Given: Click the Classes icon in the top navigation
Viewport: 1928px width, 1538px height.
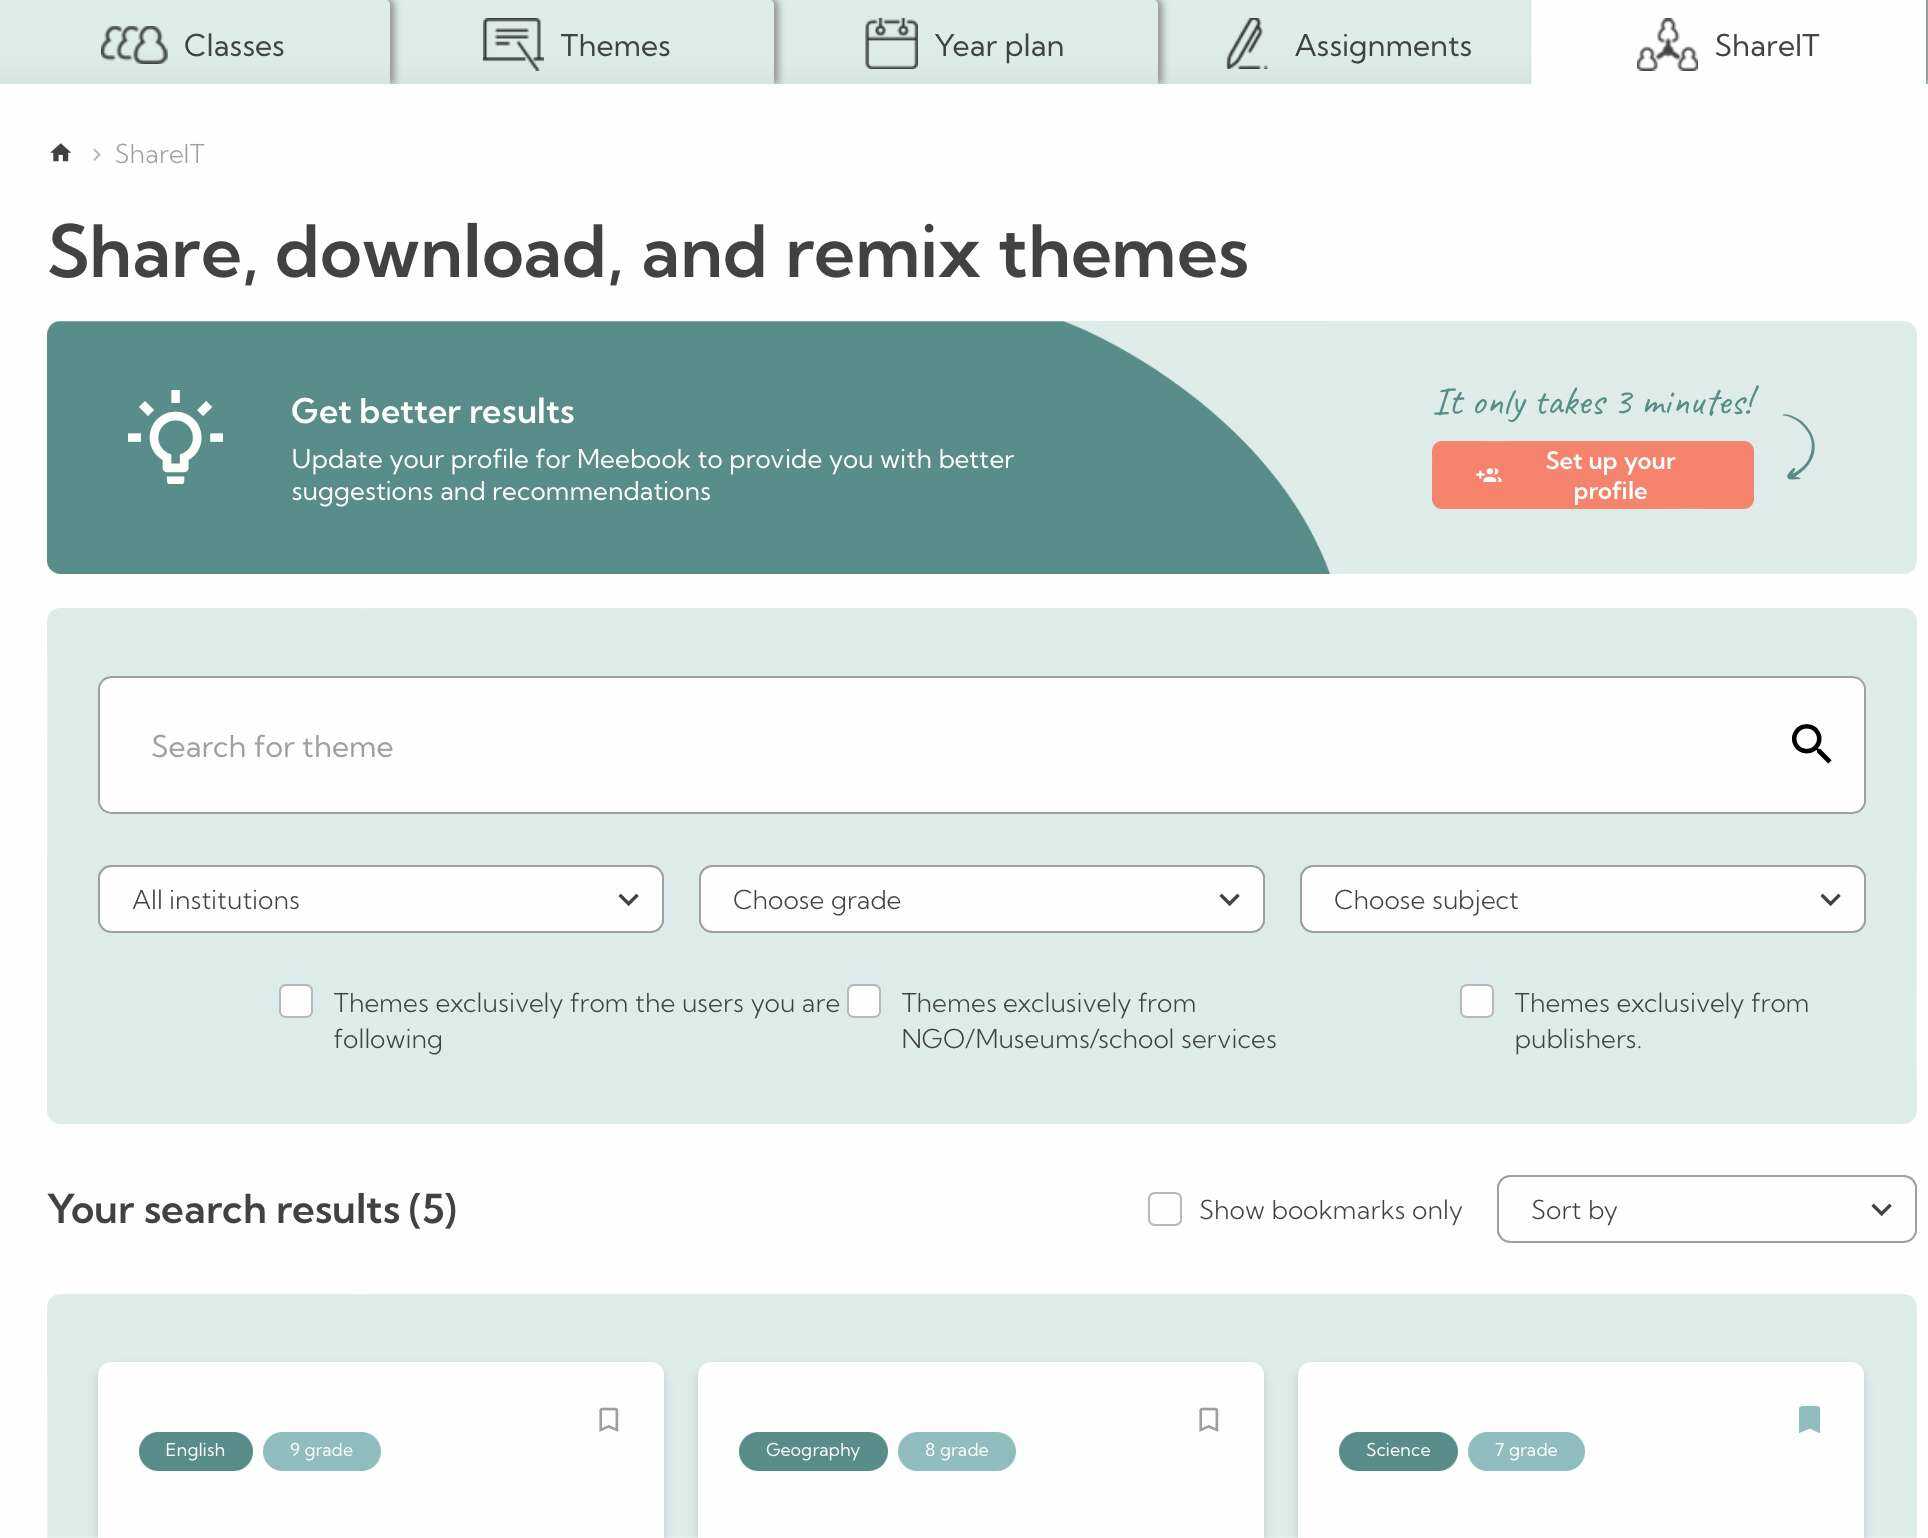Looking at the screenshot, I should [x=133, y=43].
